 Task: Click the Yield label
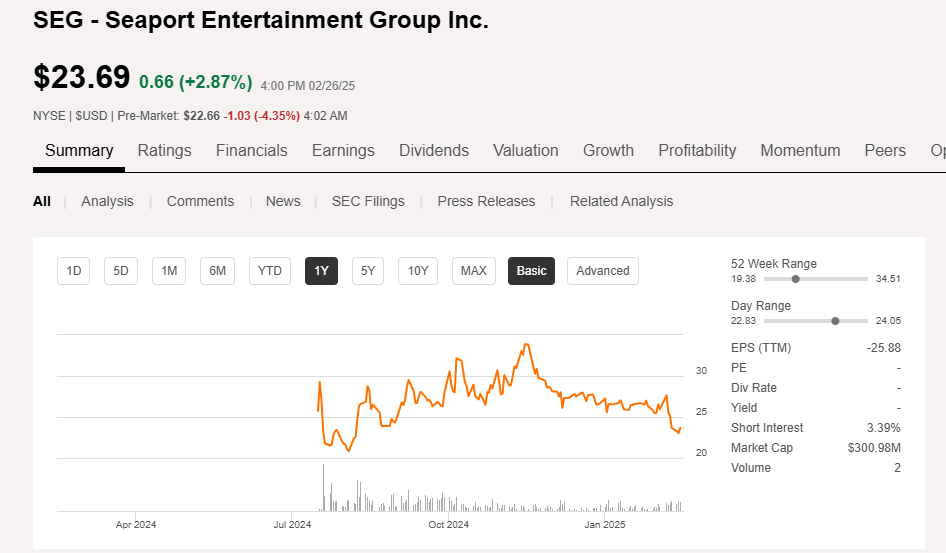(744, 408)
